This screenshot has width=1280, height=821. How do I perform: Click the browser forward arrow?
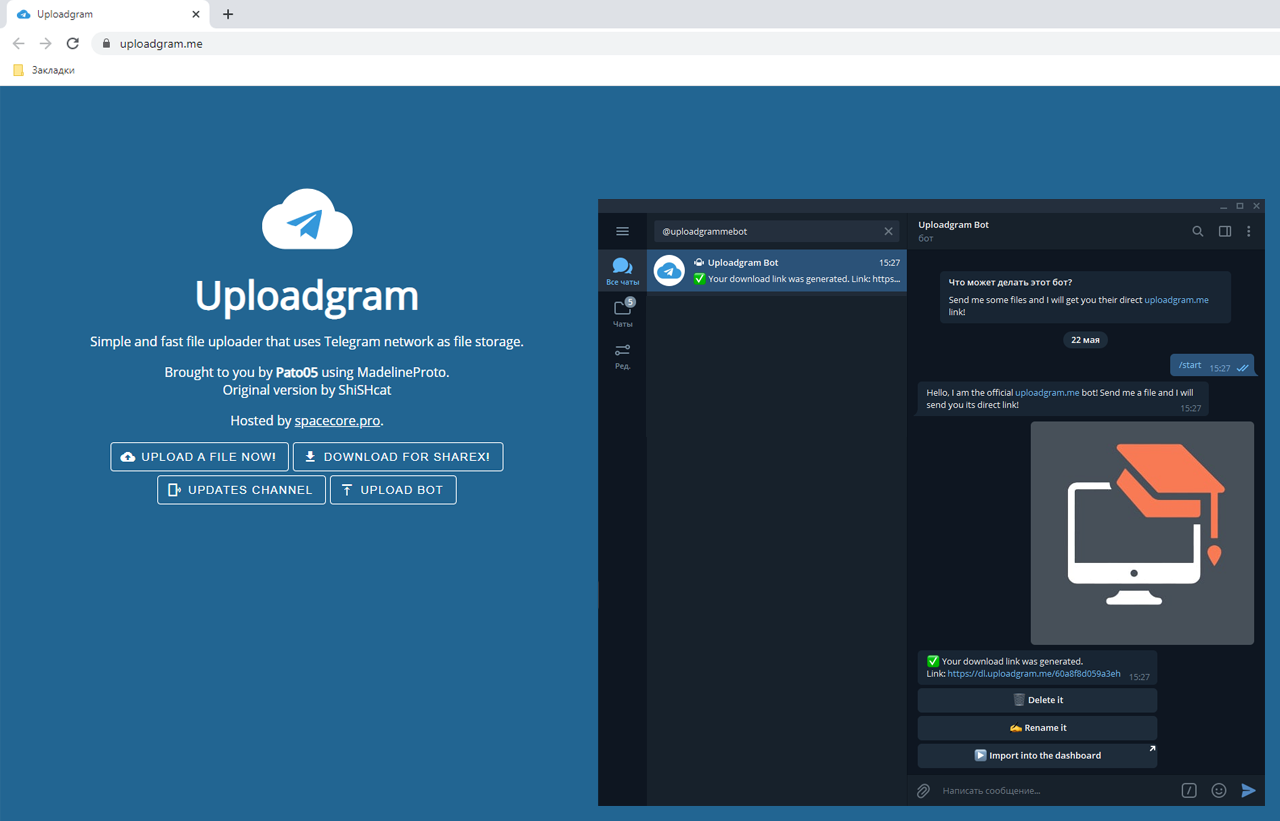(x=45, y=43)
